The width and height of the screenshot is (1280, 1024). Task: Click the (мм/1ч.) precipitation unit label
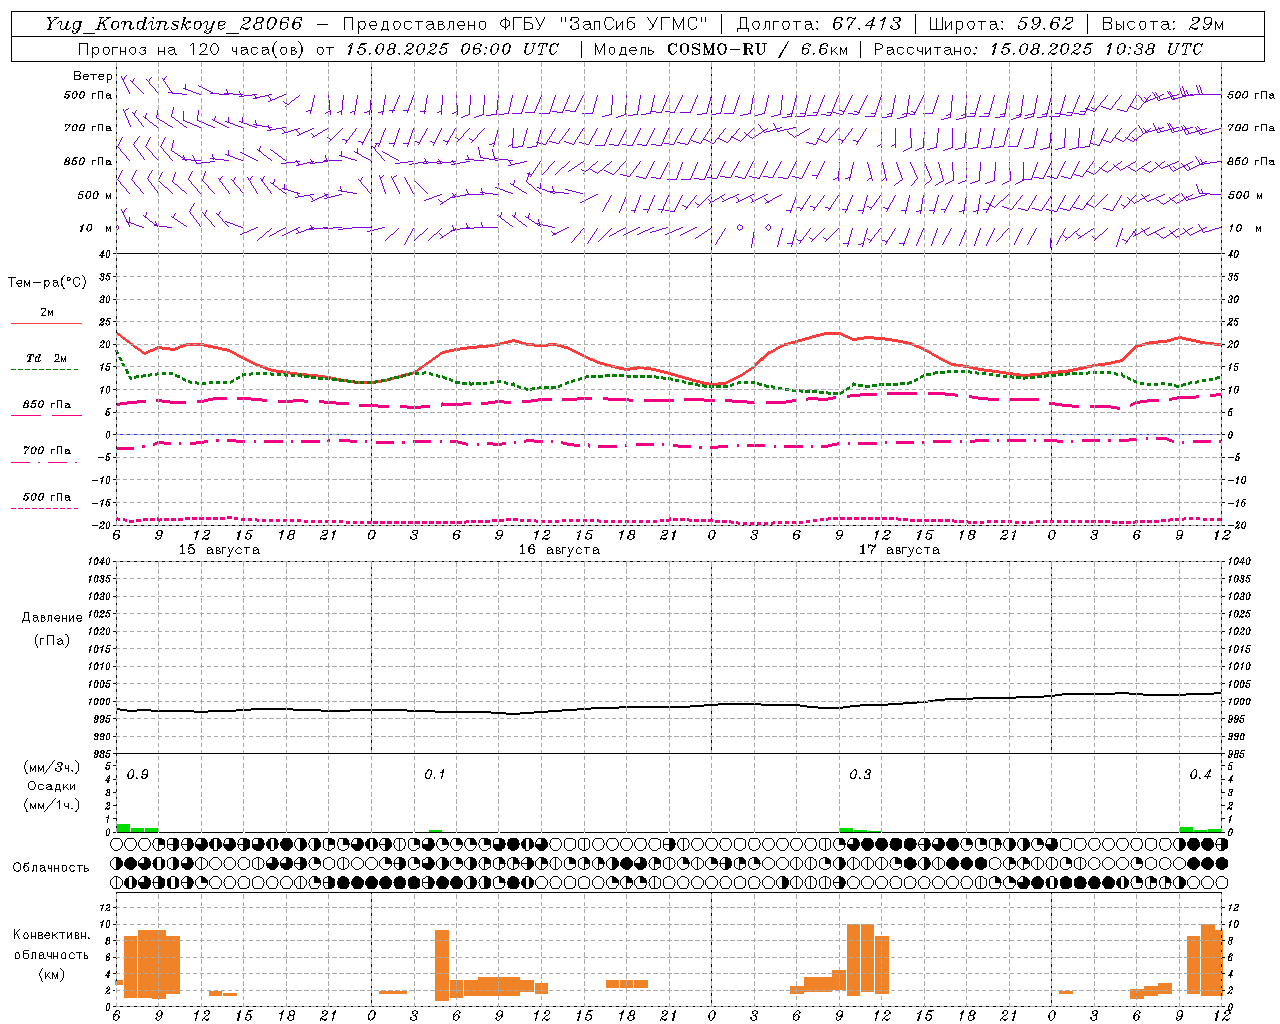point(52,805)
